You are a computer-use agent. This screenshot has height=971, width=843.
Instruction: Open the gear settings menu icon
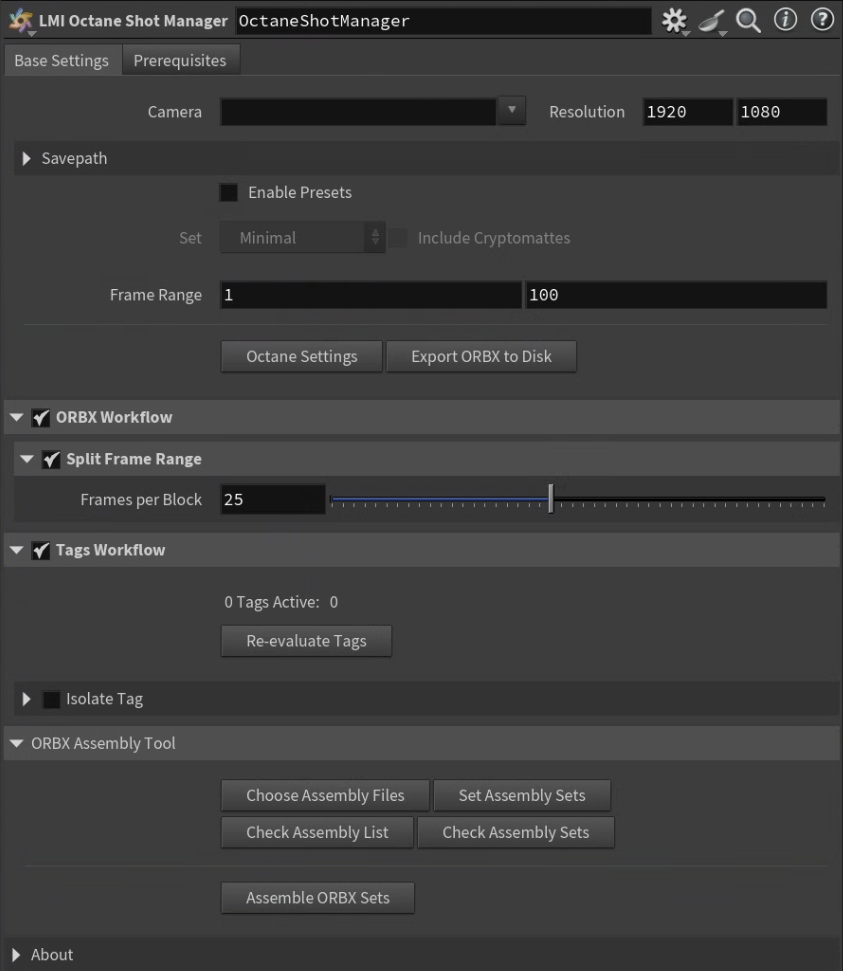[x=674, y=20]
